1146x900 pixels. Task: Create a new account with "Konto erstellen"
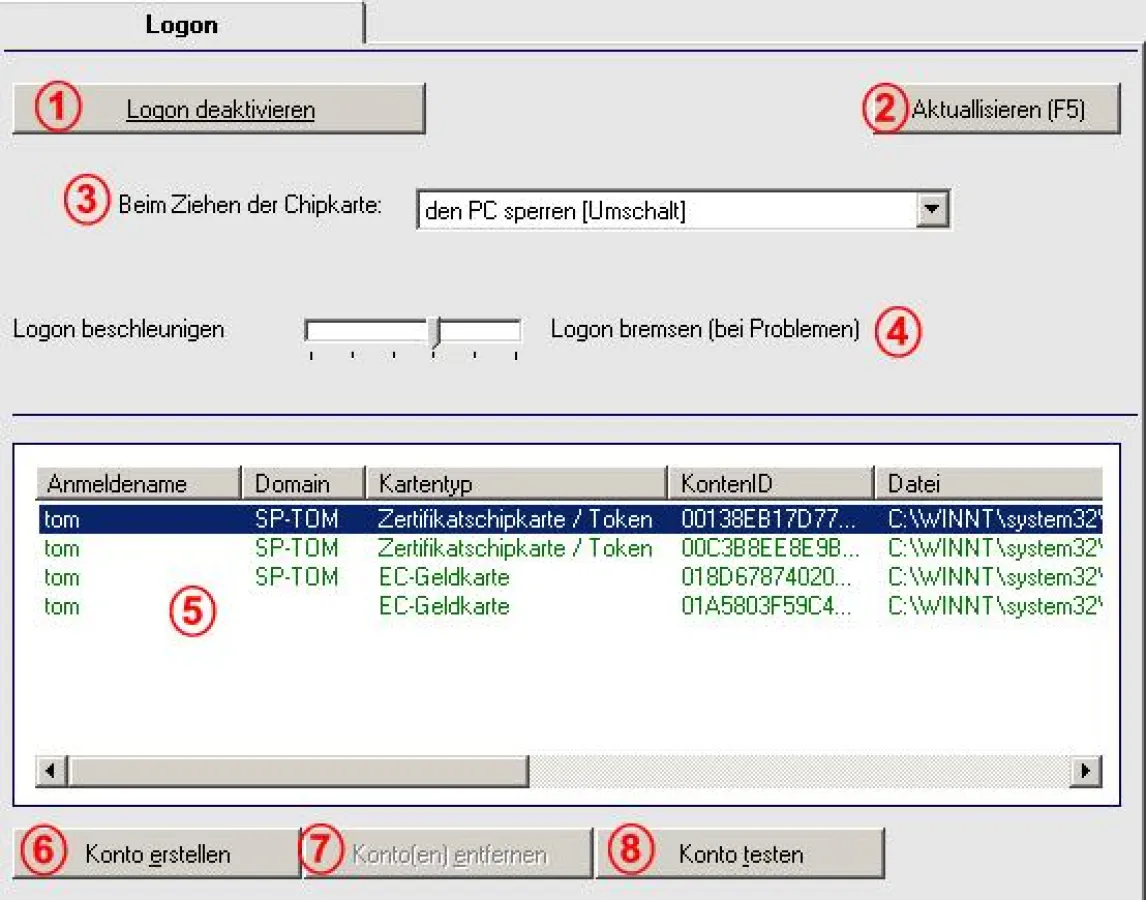pyautogui.click(x=157, y=853)
